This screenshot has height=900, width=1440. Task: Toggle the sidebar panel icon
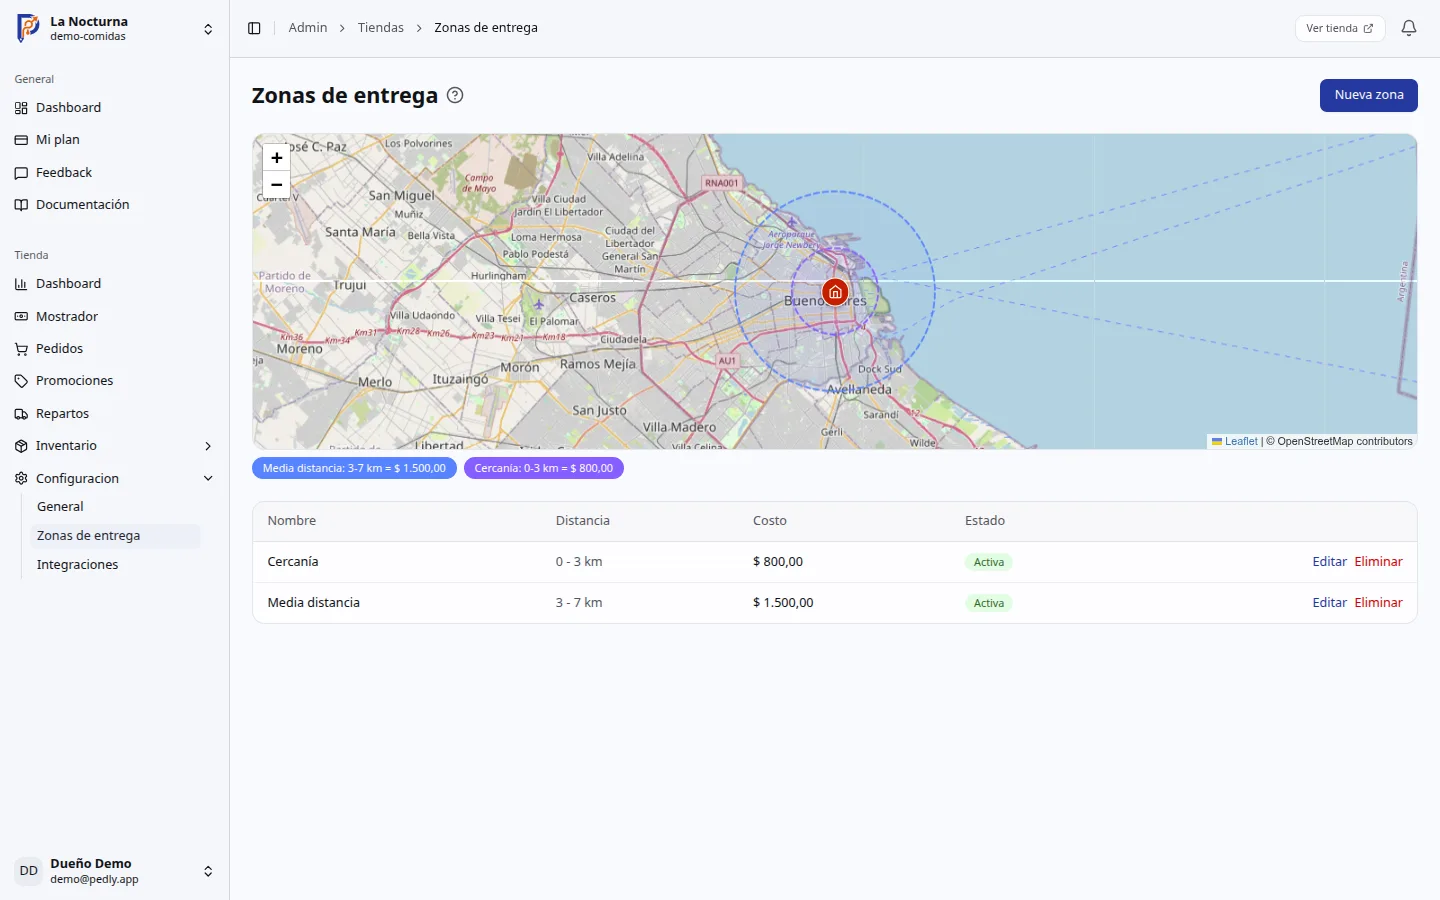tap(254, 28)
